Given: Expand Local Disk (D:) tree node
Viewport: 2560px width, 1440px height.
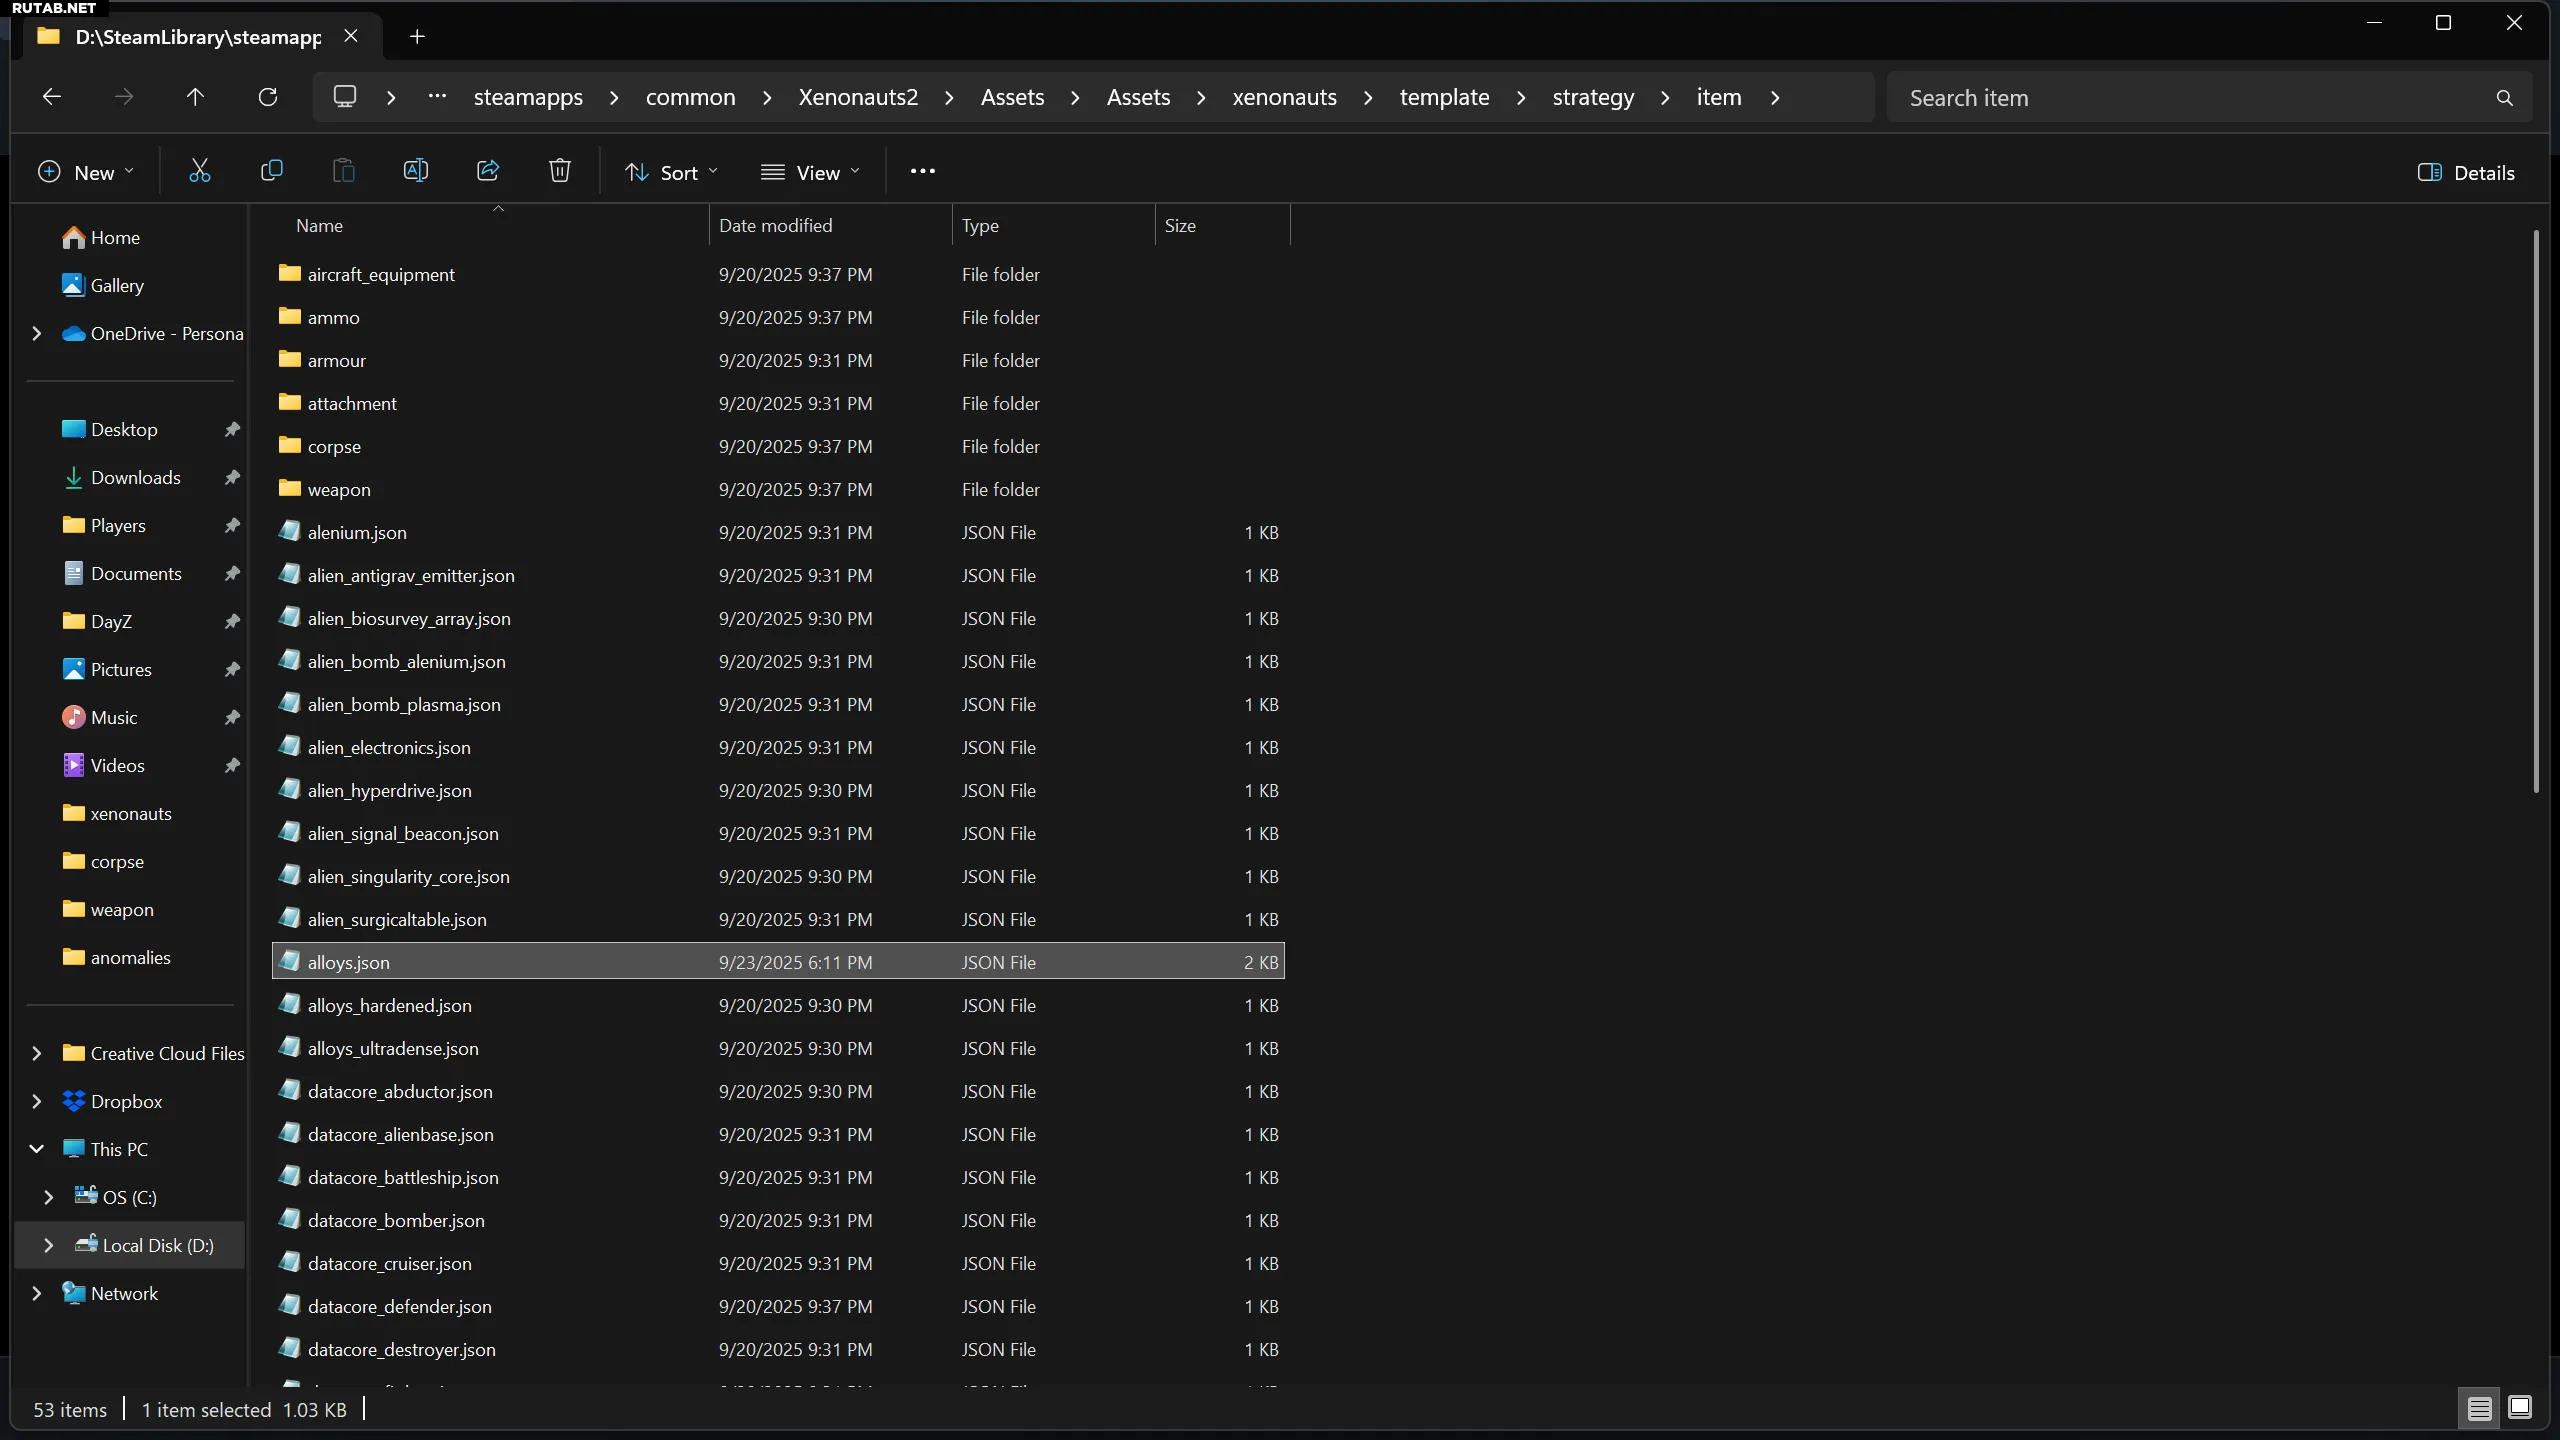Looking at the screenshot, I should 48,1245.
